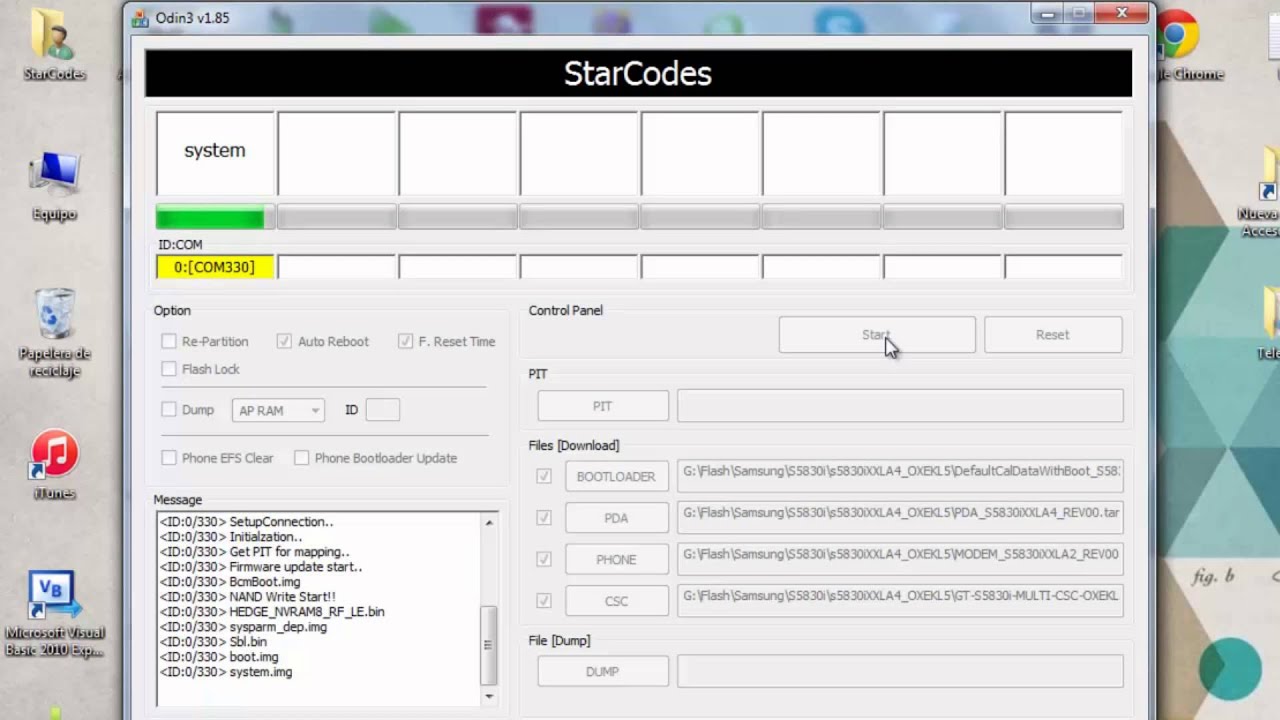
Task: Click the CSC file button
Action: pyautogui.click(x=616, y=601)
